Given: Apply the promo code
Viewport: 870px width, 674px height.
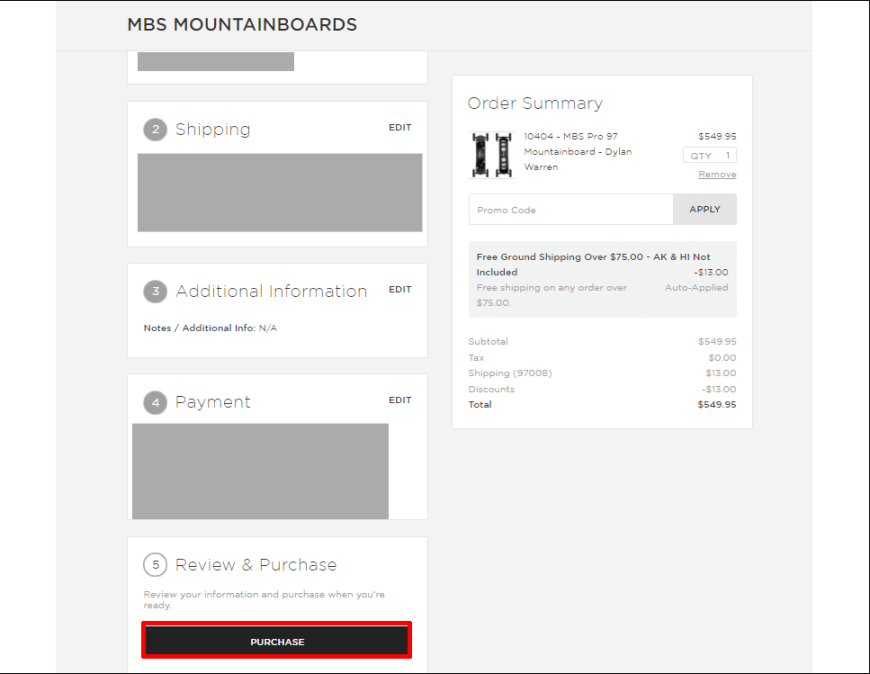Looking at the screenshot, I should point(705,209).
